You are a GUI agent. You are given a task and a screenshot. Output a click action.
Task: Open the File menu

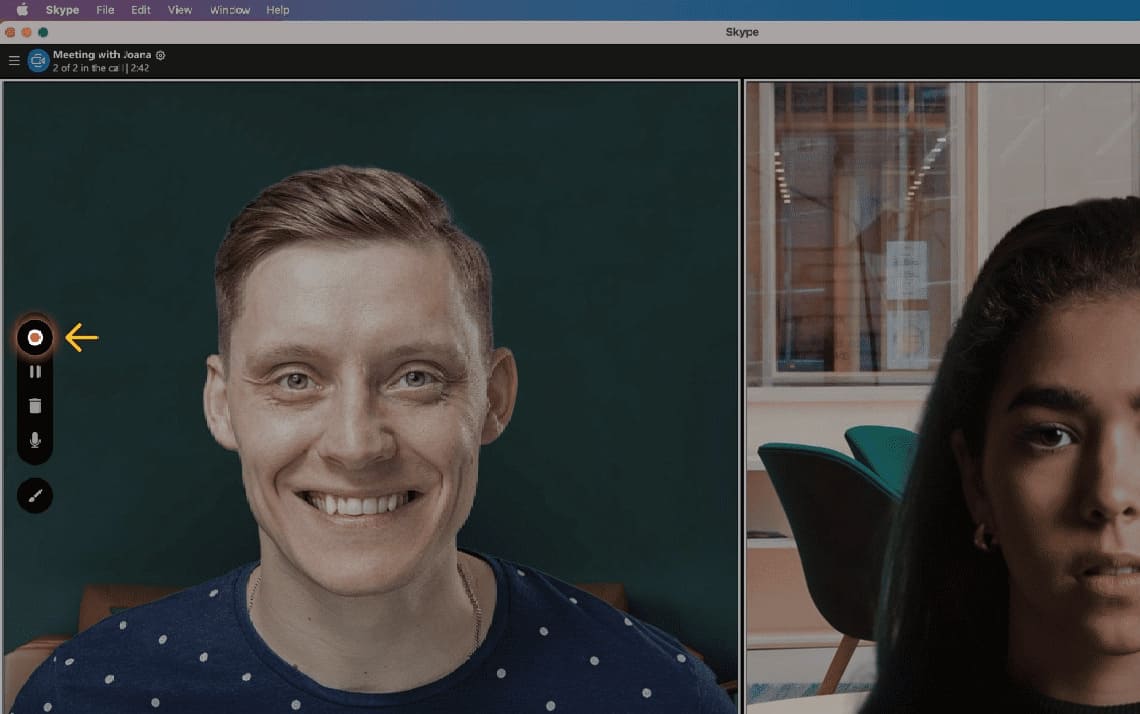[x=104, y=10]
